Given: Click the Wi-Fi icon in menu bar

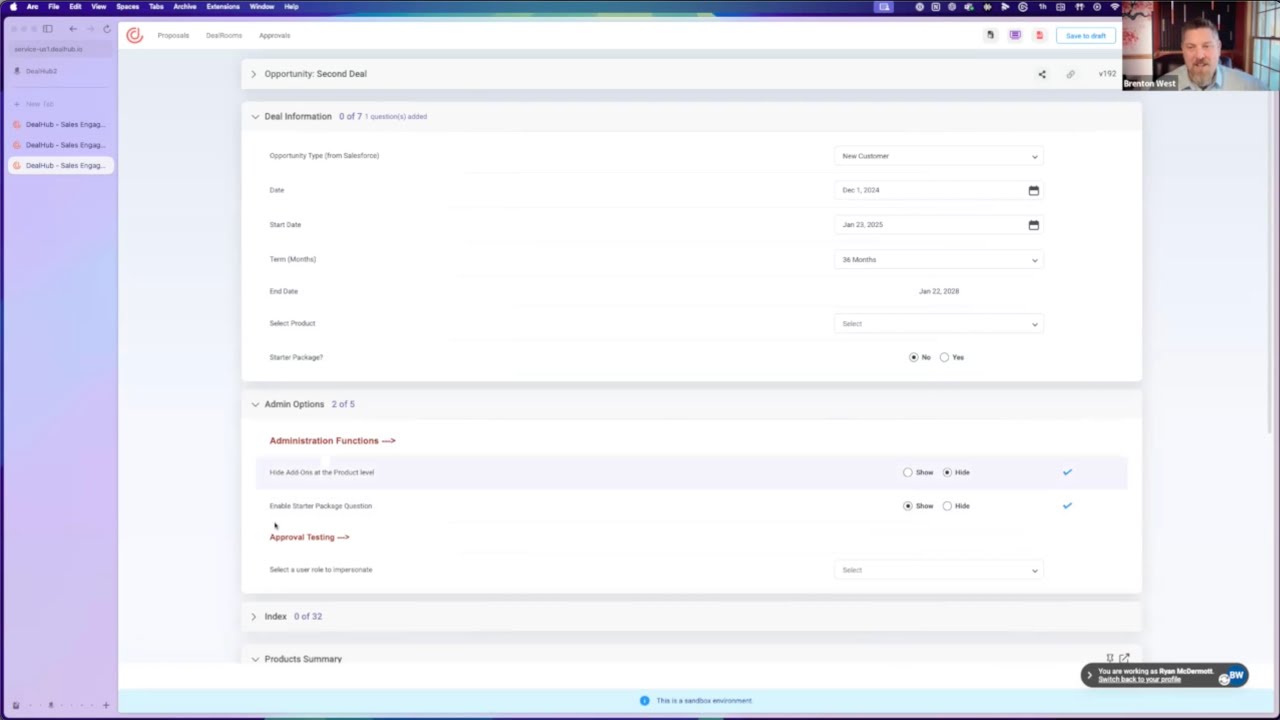Looking at the screenshot, I should [x=1115, y=7].
